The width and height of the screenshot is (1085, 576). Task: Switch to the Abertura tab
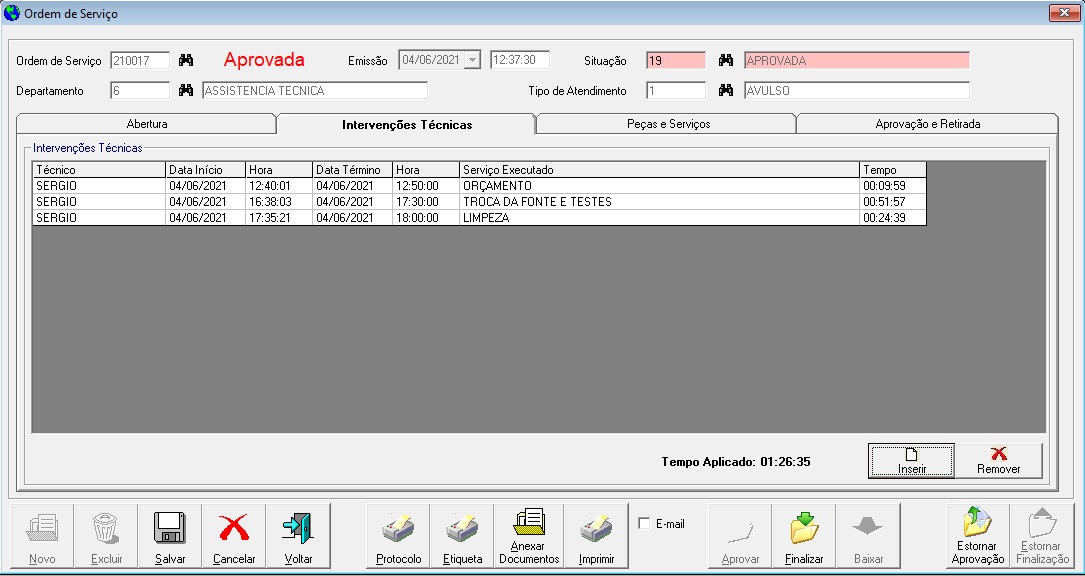point(147,124)
